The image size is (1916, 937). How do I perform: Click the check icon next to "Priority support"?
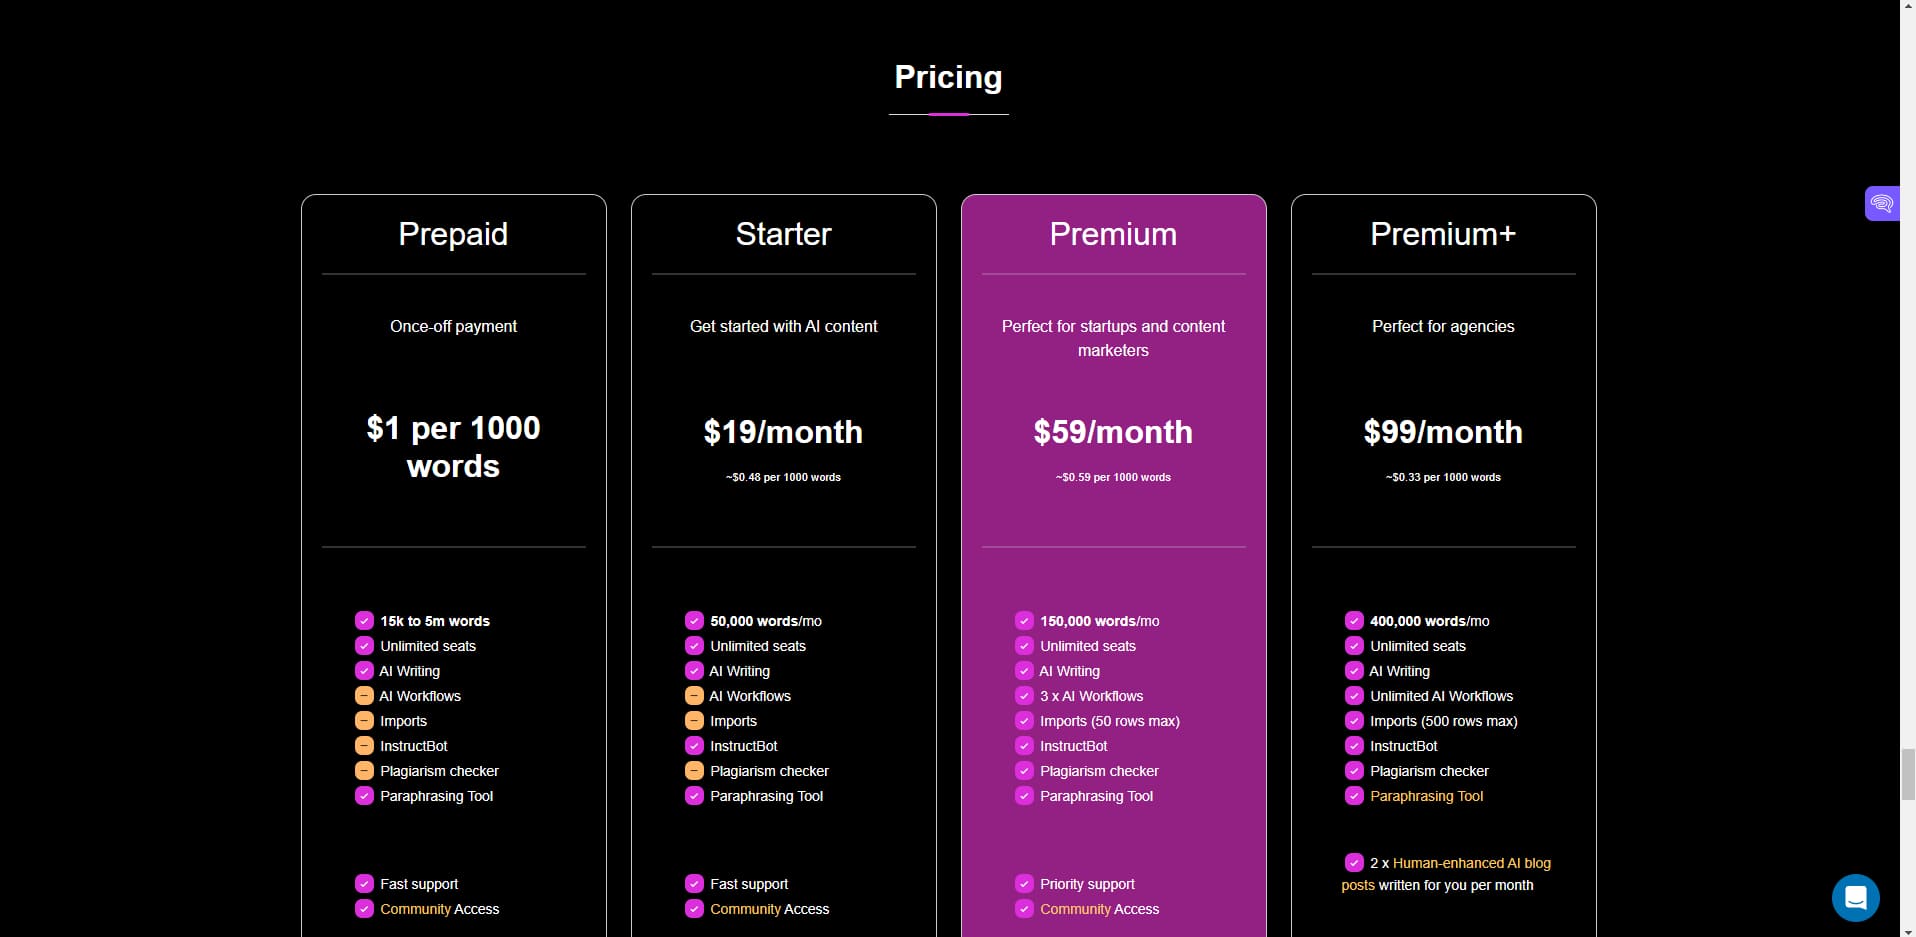pos(1024,883)
